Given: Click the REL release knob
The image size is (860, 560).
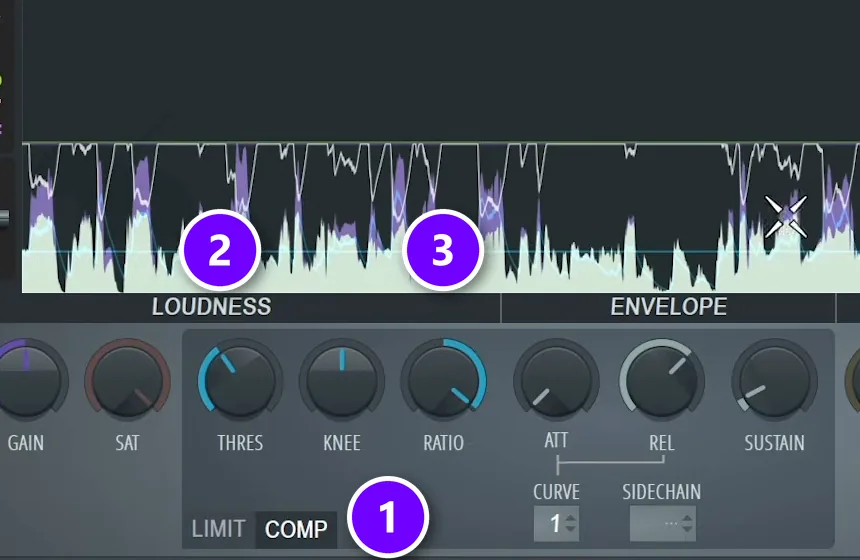Looking at the screenshot, I should click(662, 381).
